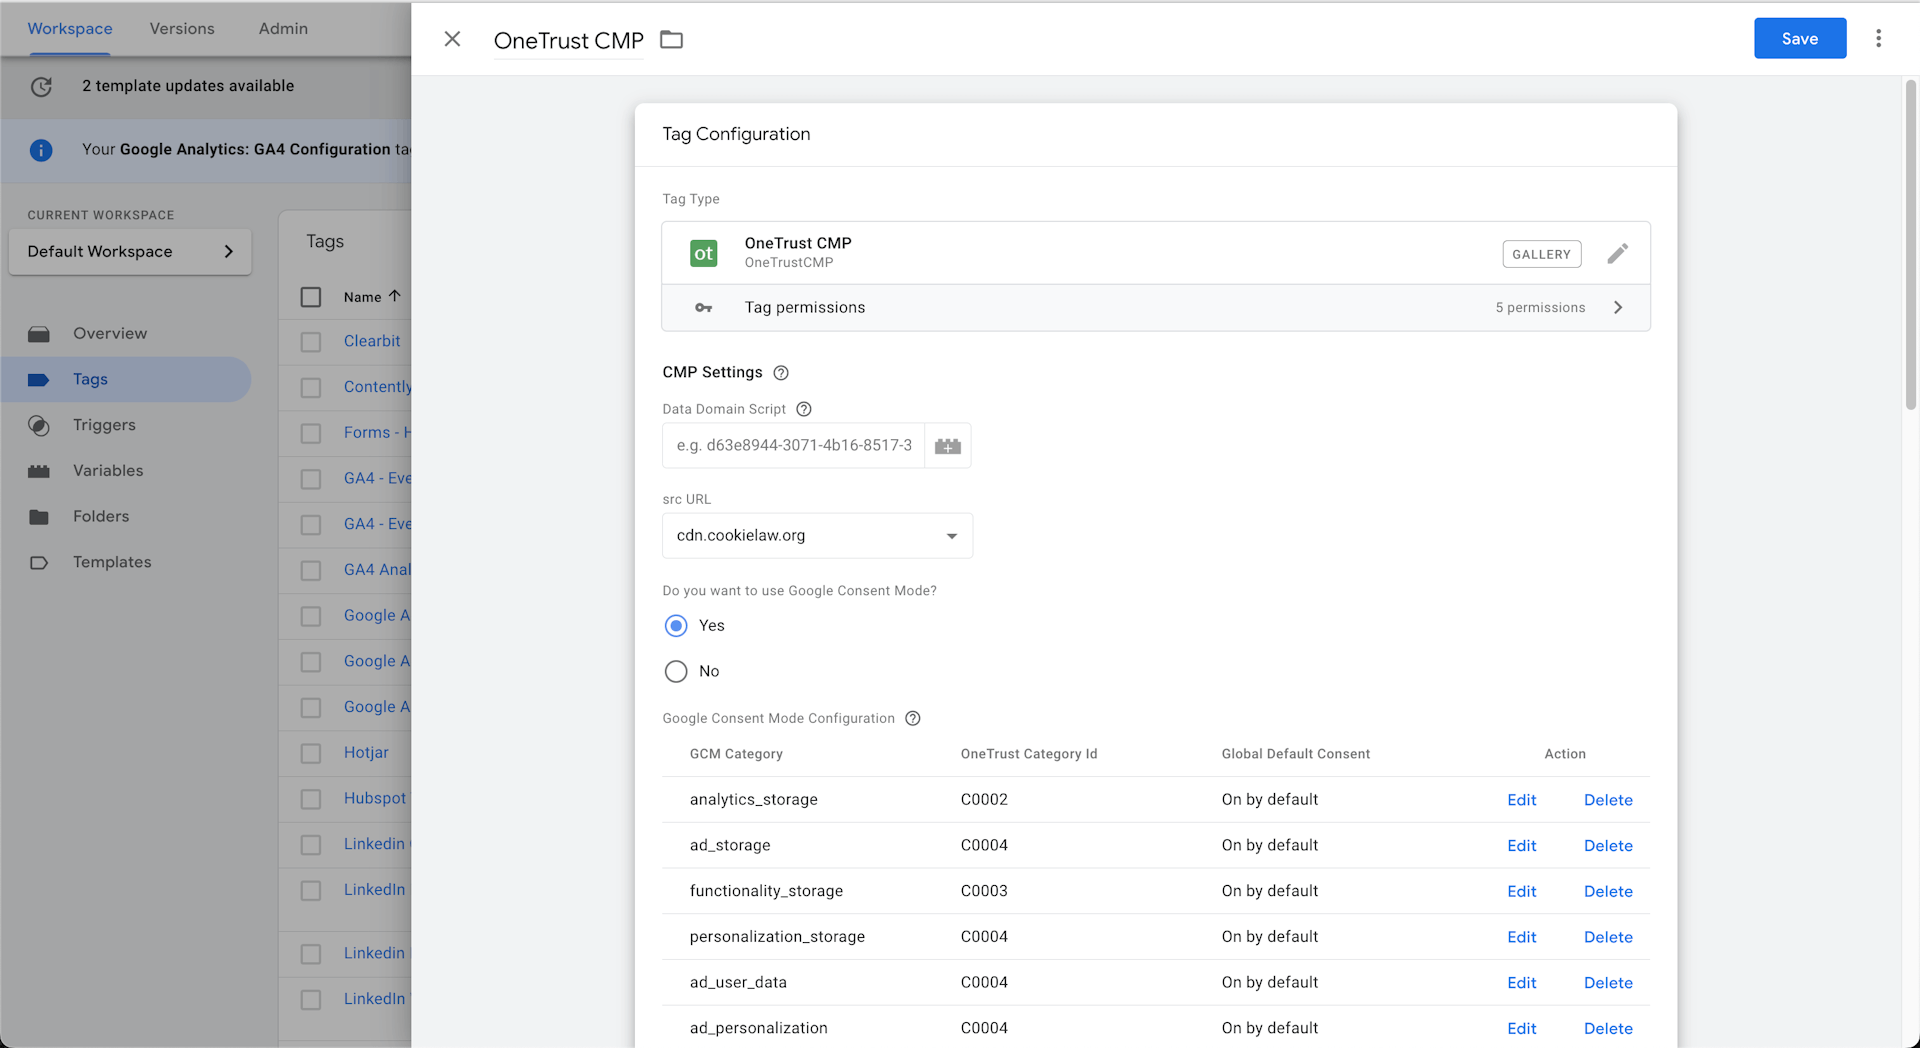Image resolution: width=1920 pixels, height=1048 pixels.
Task: Click the OneTrust 'ot' green logo icon
Action: 703,253
